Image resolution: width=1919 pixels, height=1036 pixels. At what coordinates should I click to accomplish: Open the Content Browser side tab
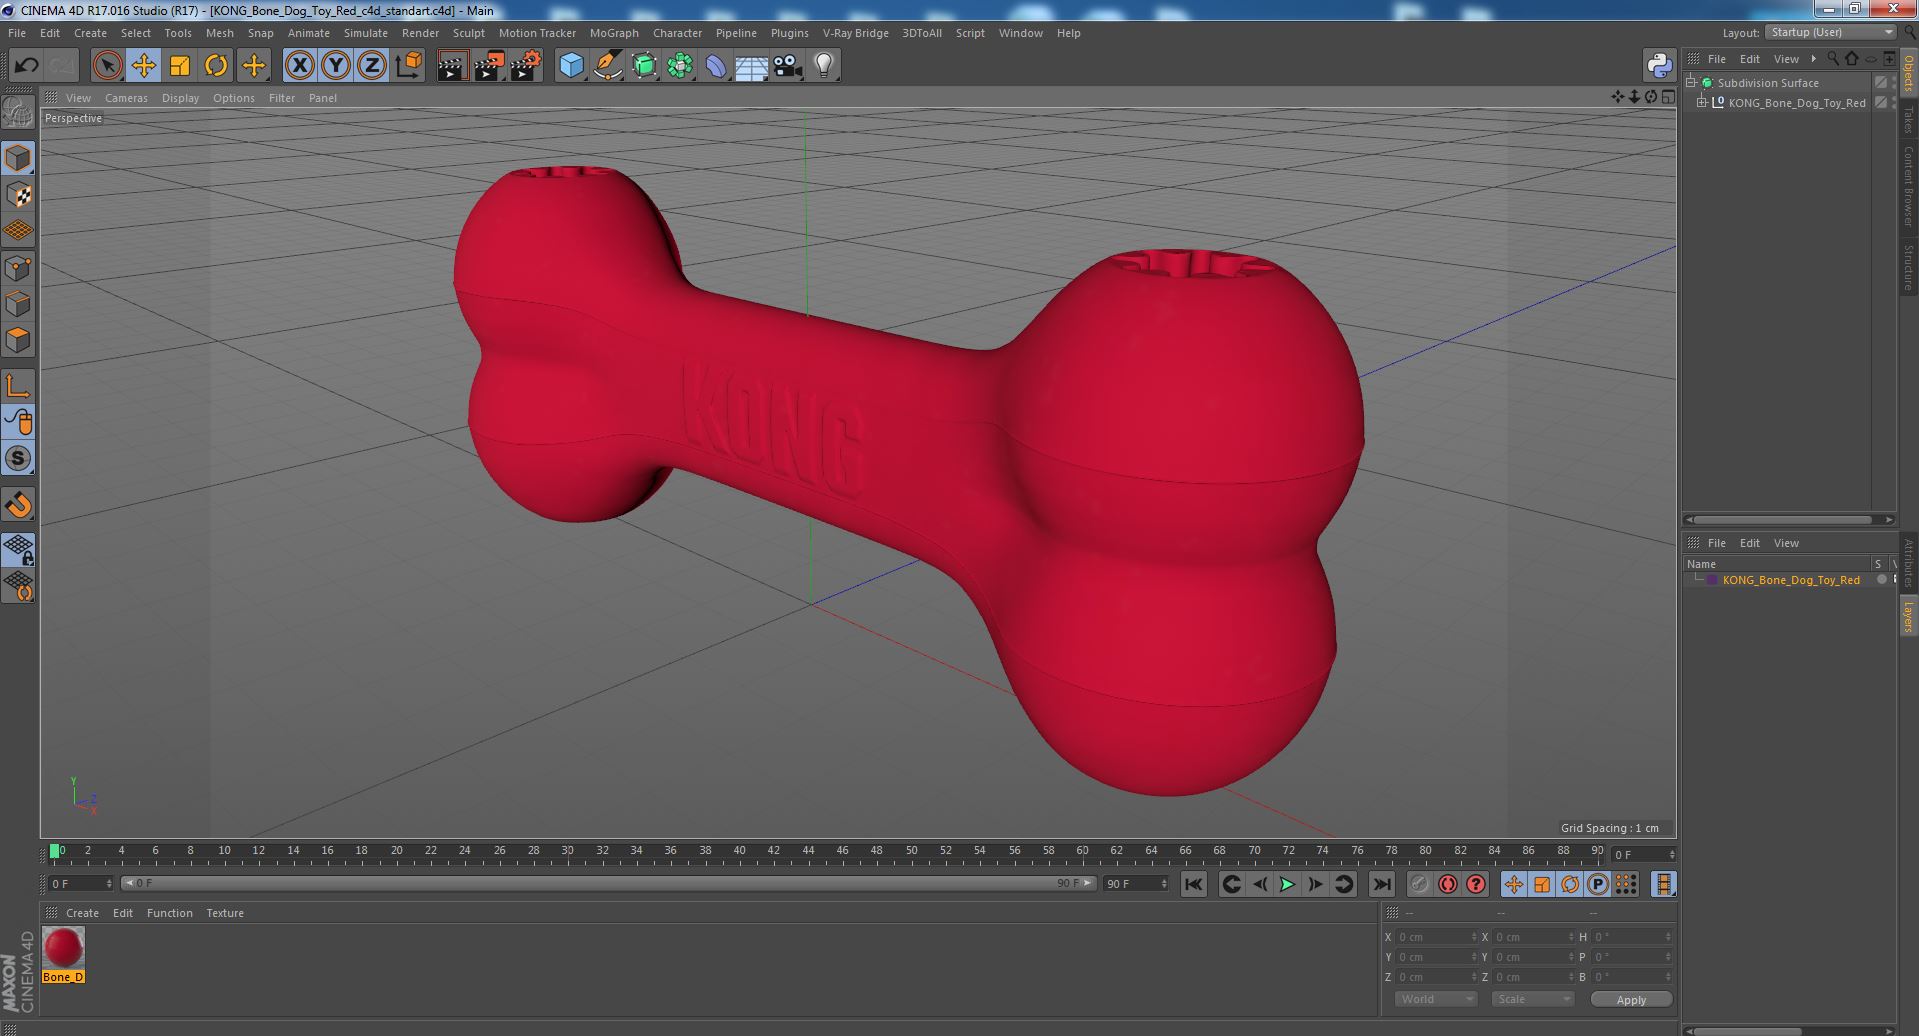pyautogui.click(x=1908, y=187)
